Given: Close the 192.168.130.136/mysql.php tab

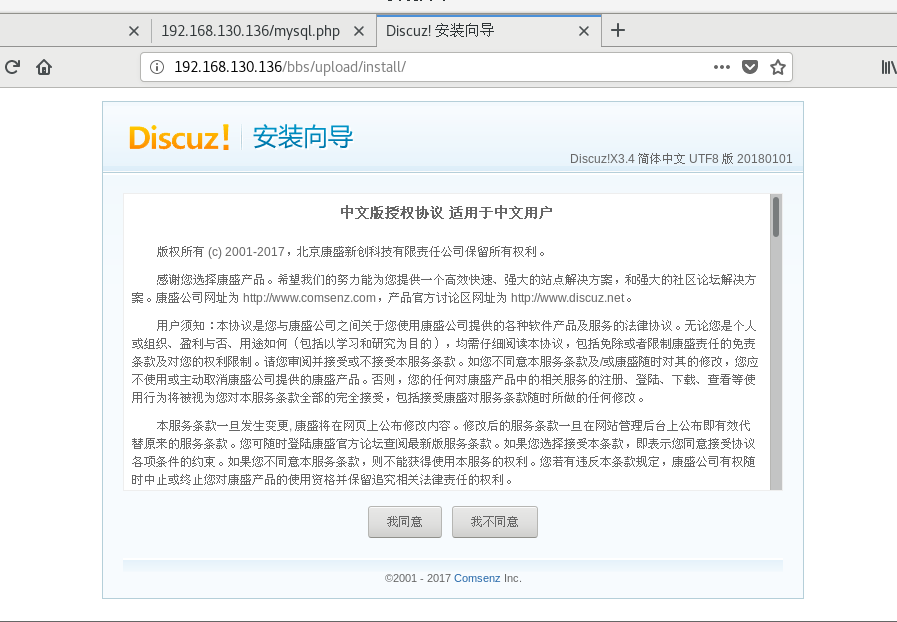Looking at the screenshot, I should [x=359, y=31].
